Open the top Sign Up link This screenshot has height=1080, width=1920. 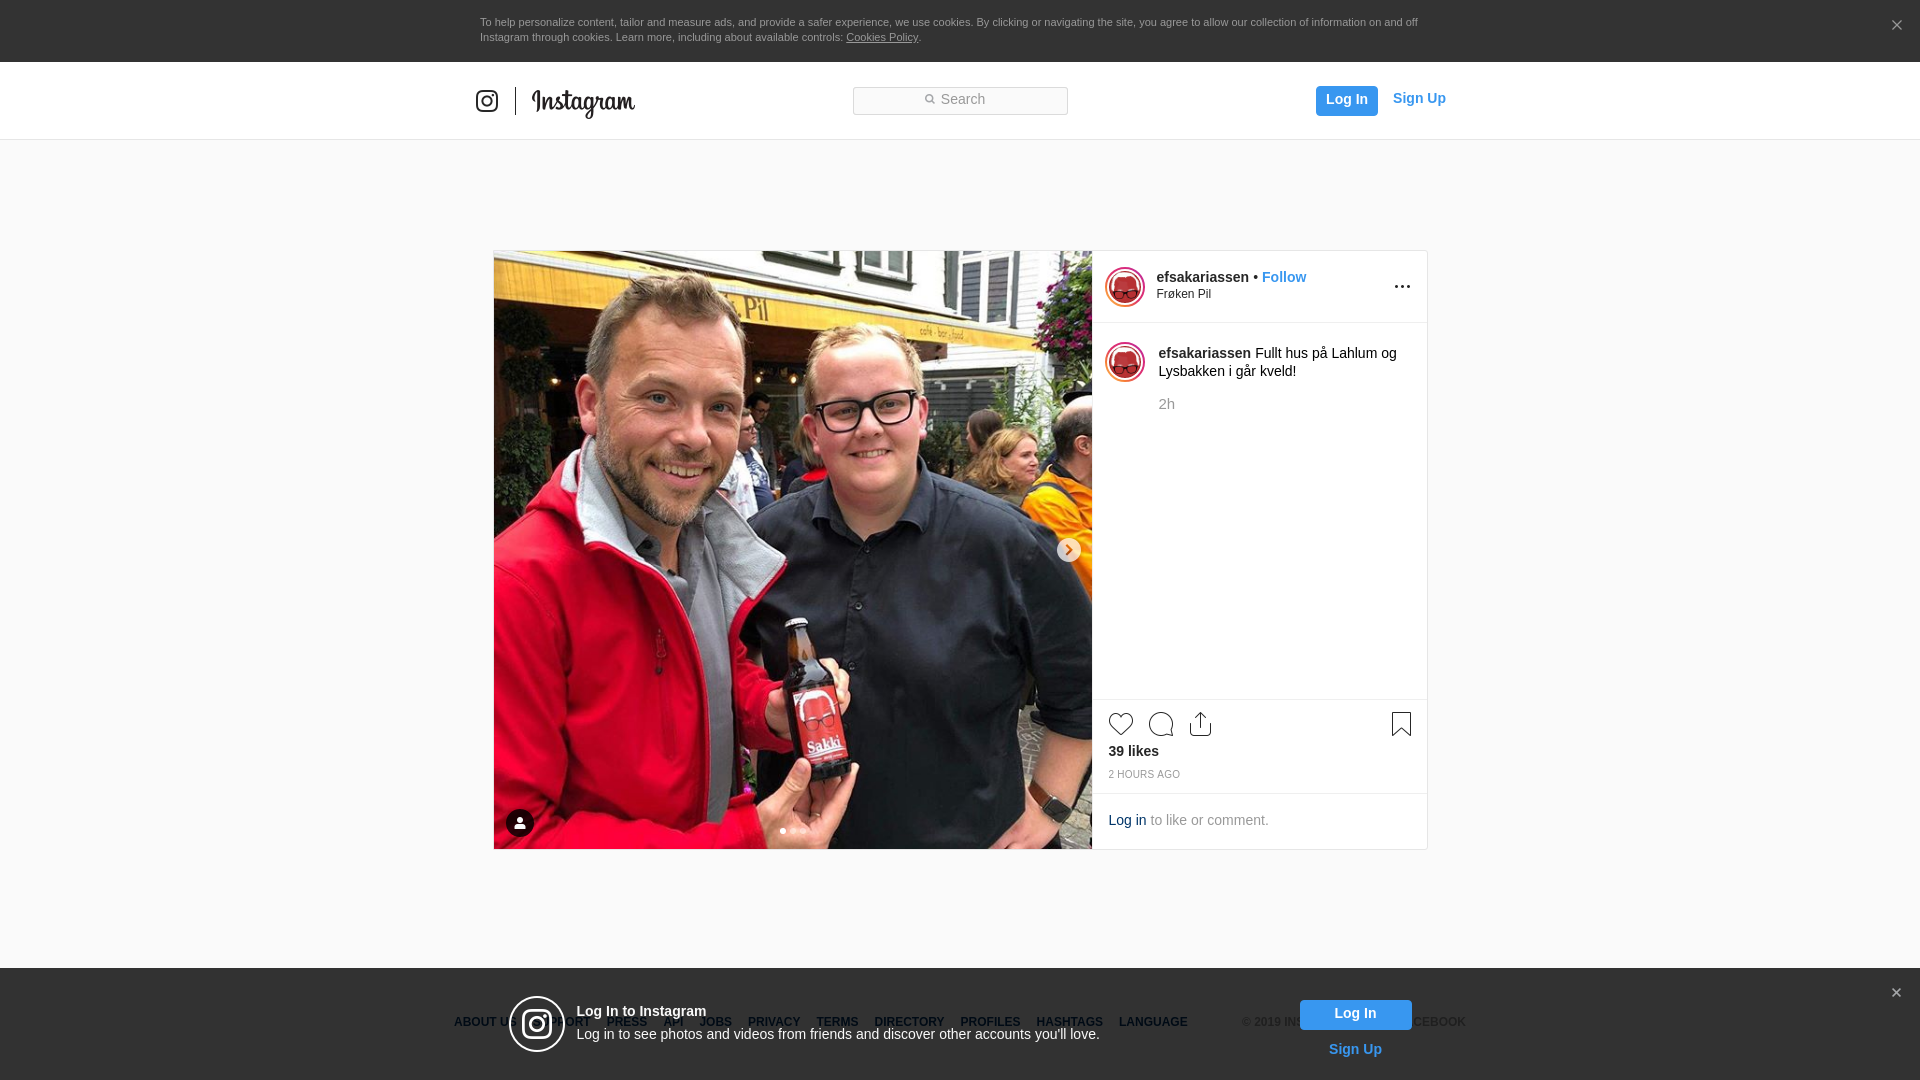coord(1419,98)
